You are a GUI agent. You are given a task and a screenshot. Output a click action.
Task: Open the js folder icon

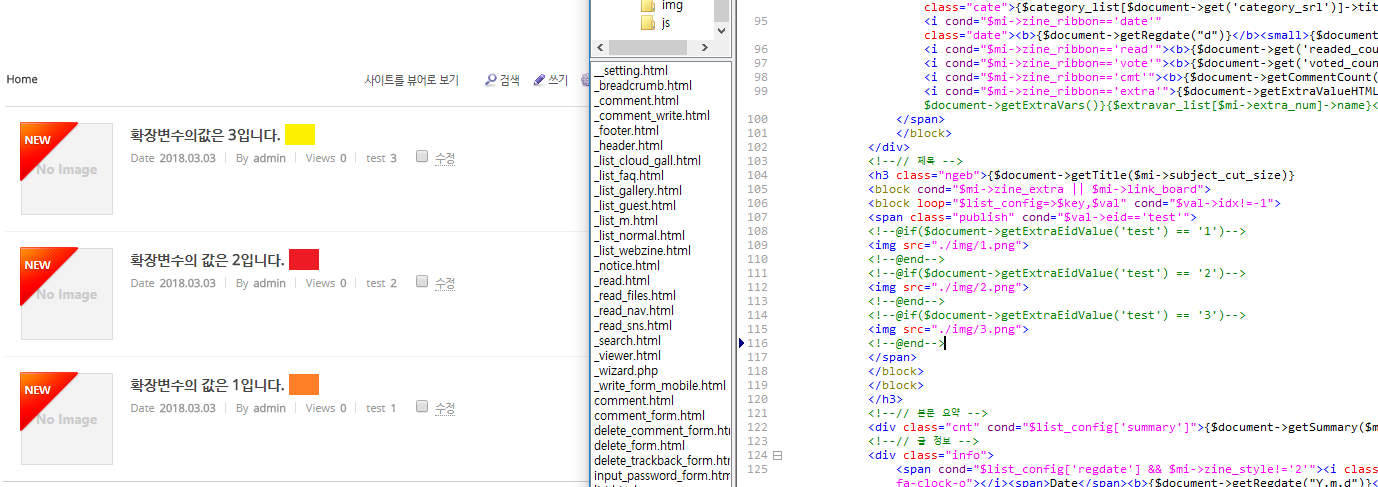pos(648,22)
